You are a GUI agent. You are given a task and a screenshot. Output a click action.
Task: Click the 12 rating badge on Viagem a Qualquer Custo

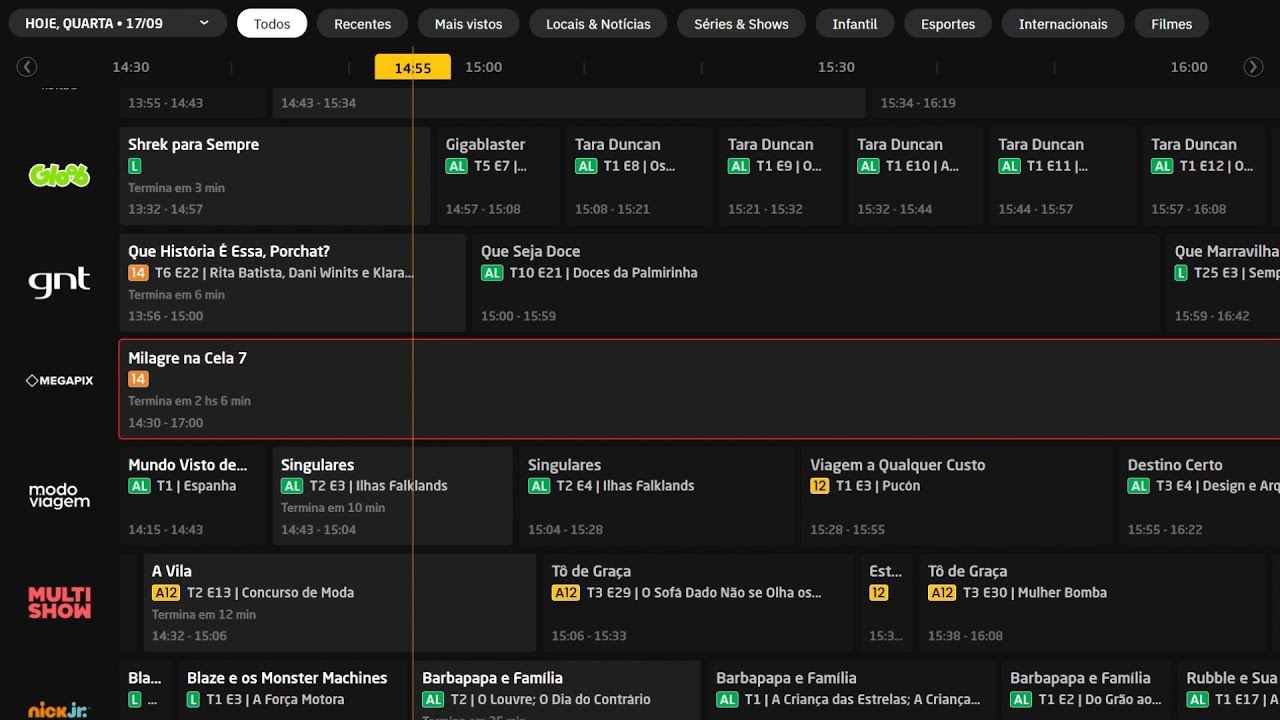click(819, 486)
